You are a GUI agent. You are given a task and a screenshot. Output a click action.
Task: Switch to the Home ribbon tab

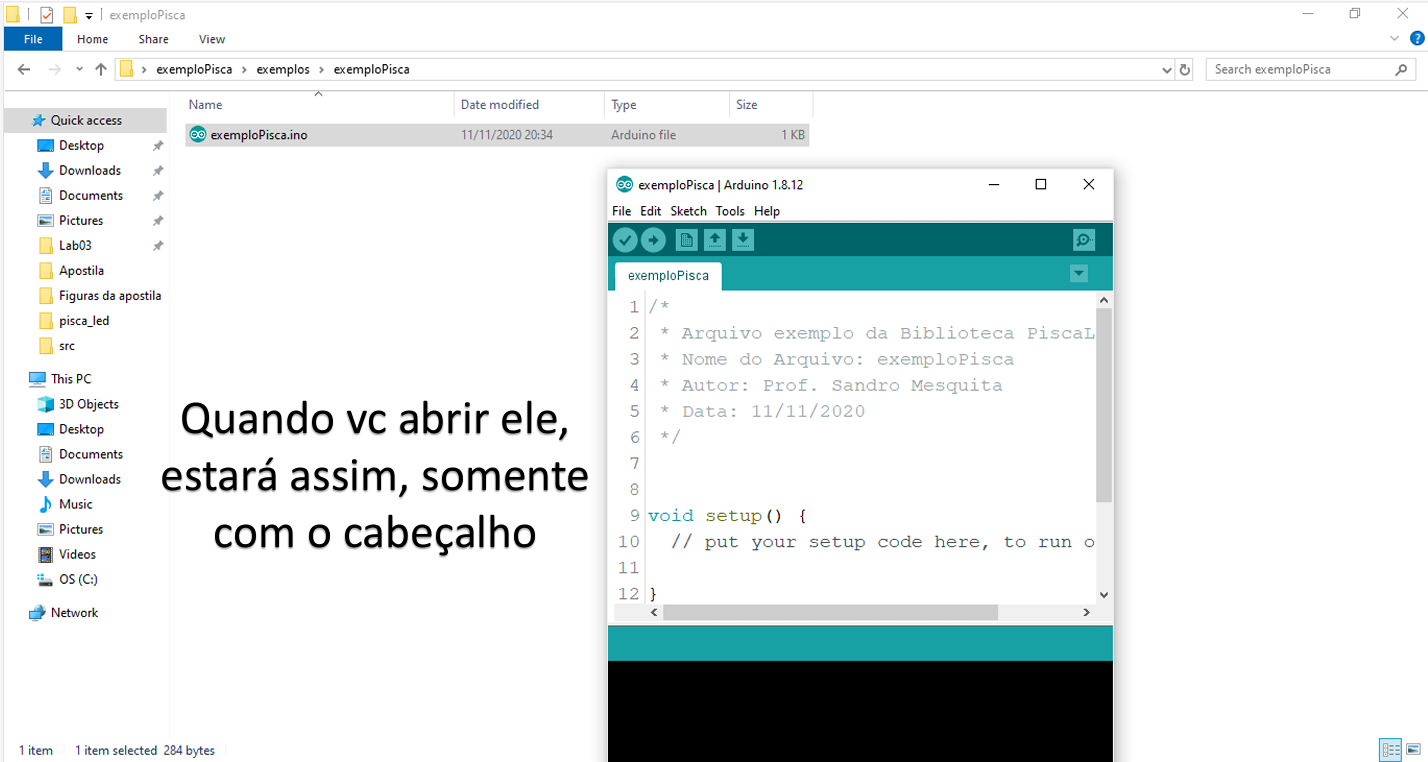[92, 39]
